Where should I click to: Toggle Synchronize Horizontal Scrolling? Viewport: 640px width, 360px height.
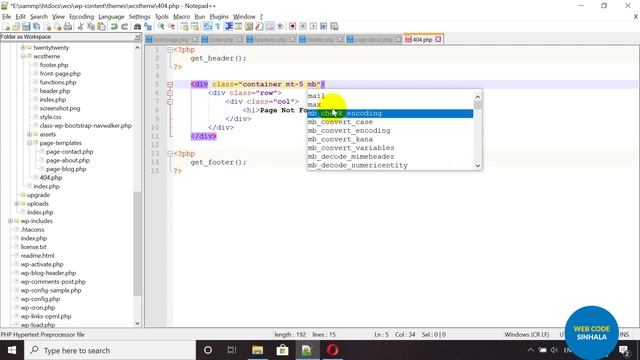[195, 27]
